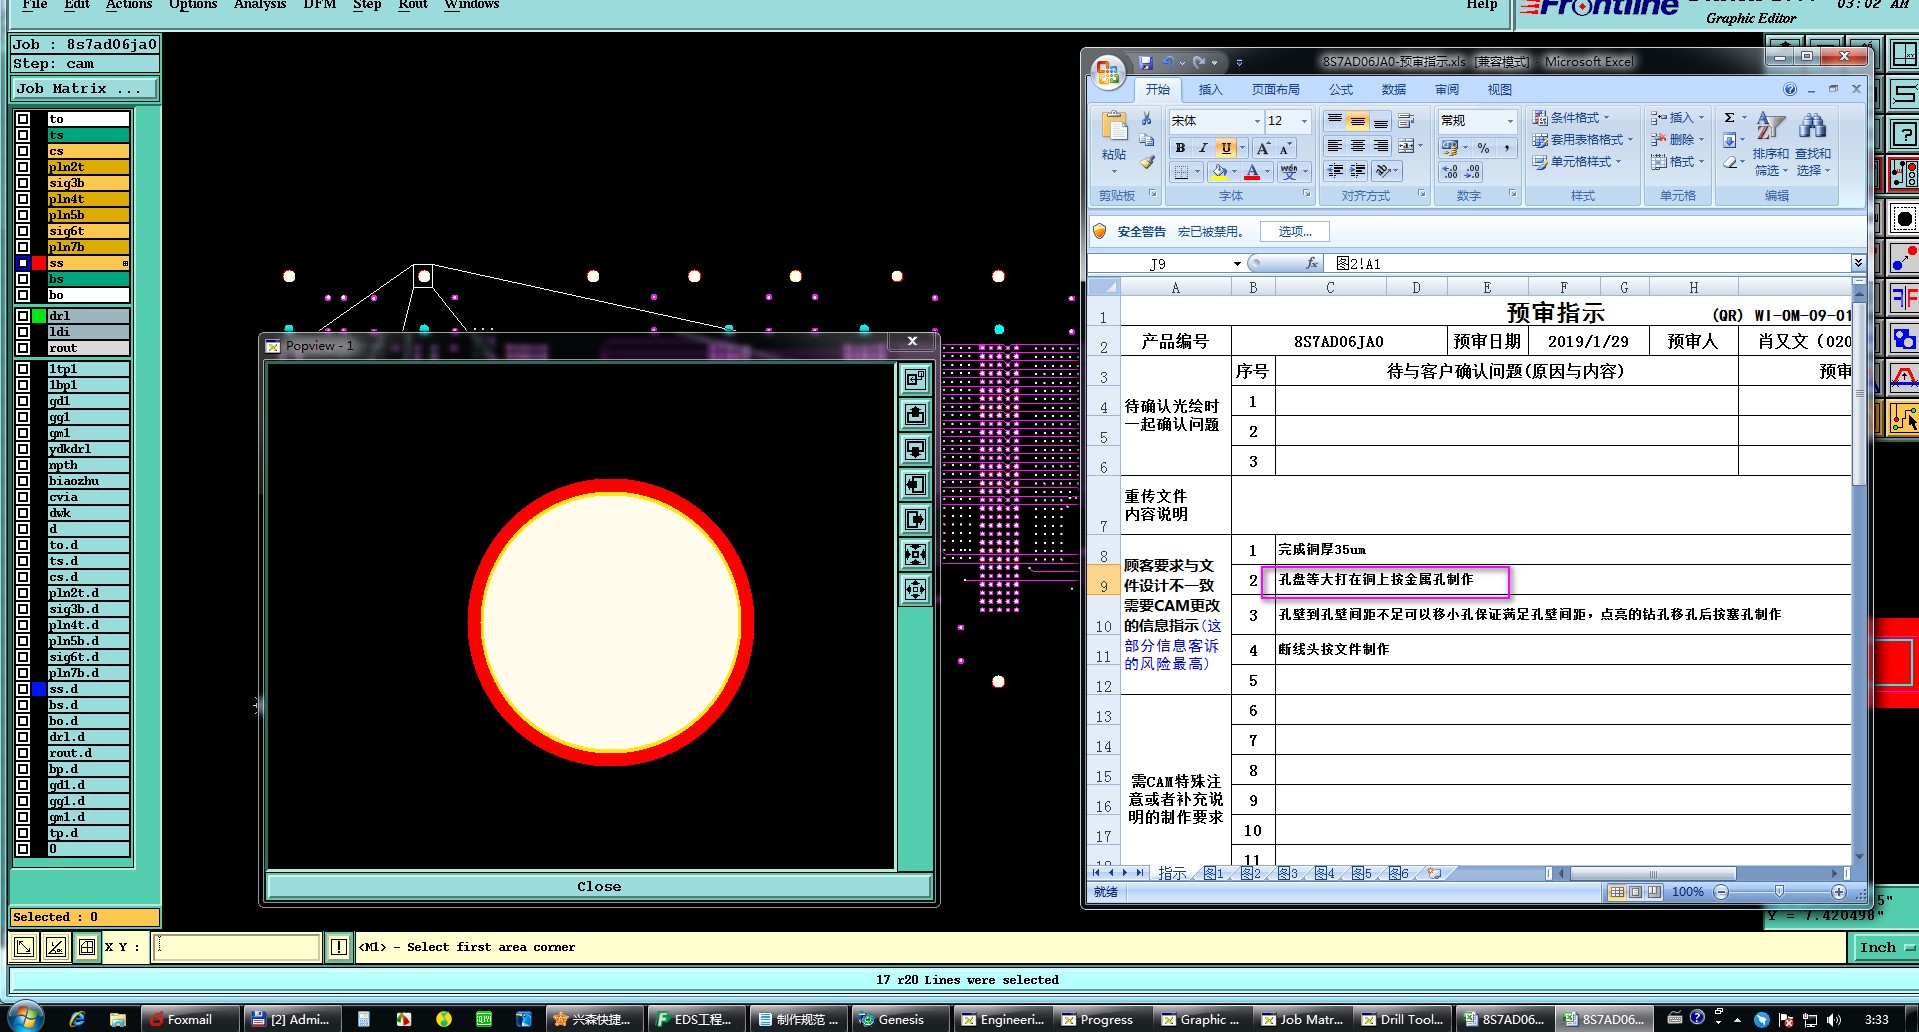The image size is (1919, 1032).
Task: Toggle bold formatting in Excel ribbon
Action: tap(1180, 148)
